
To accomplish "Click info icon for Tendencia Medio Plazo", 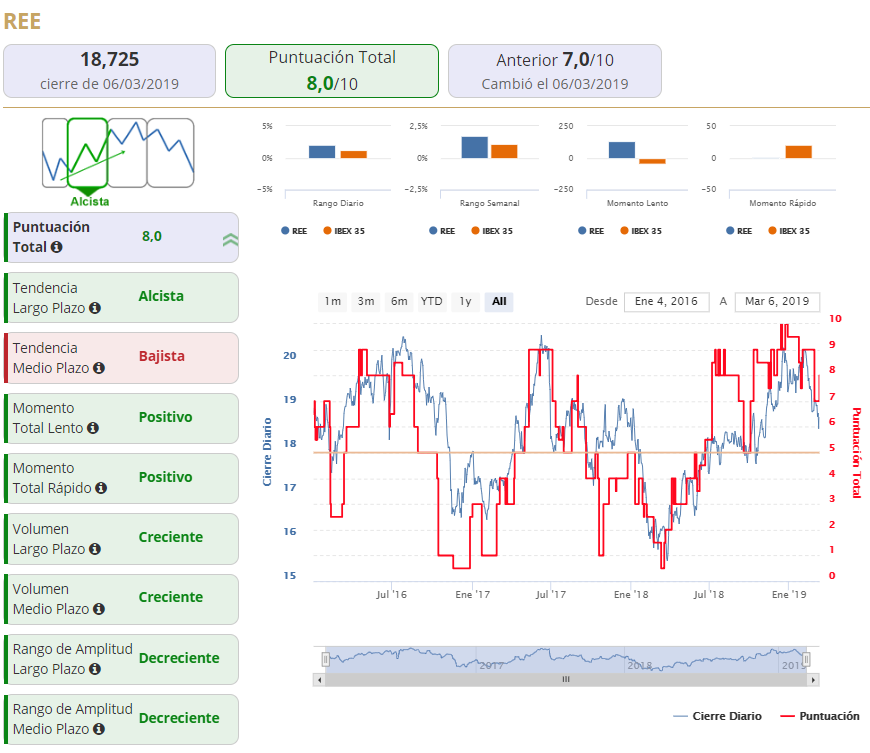I will point(99,368).
